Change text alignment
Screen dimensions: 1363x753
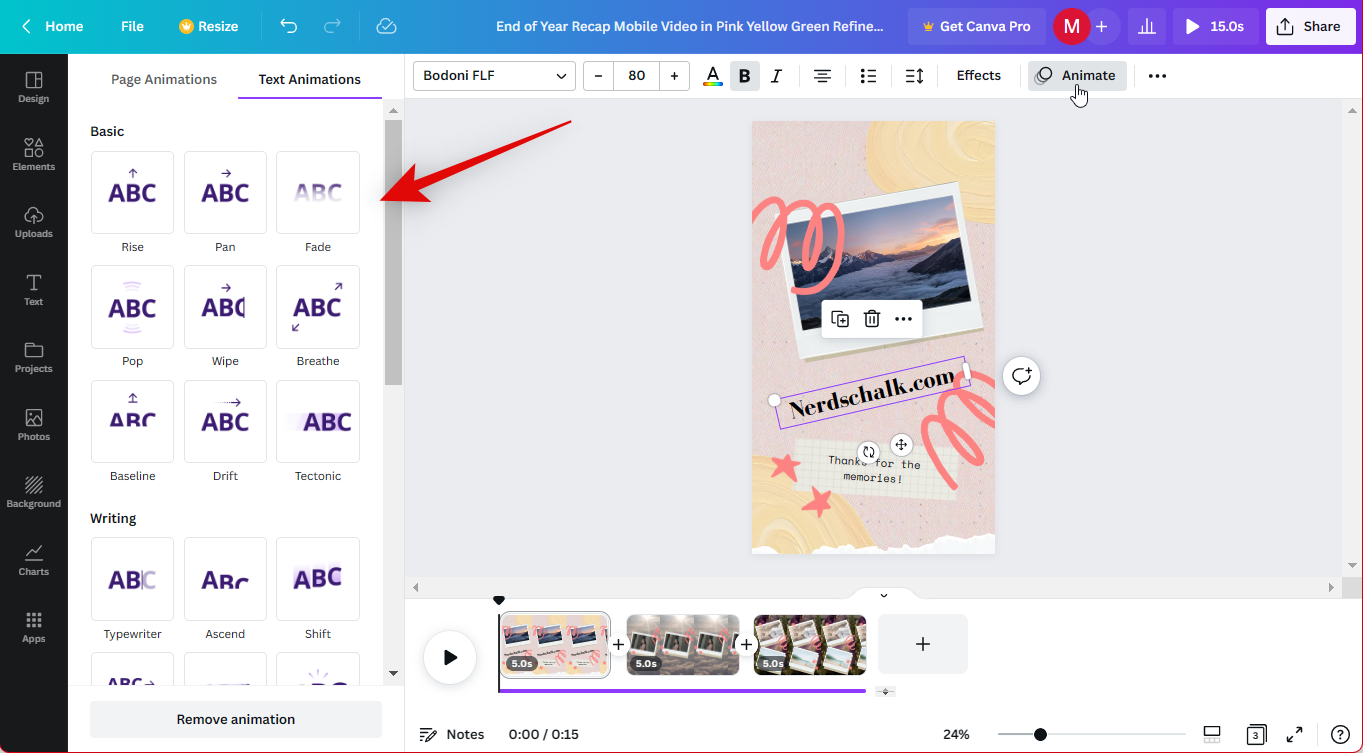tap(822, 76)
